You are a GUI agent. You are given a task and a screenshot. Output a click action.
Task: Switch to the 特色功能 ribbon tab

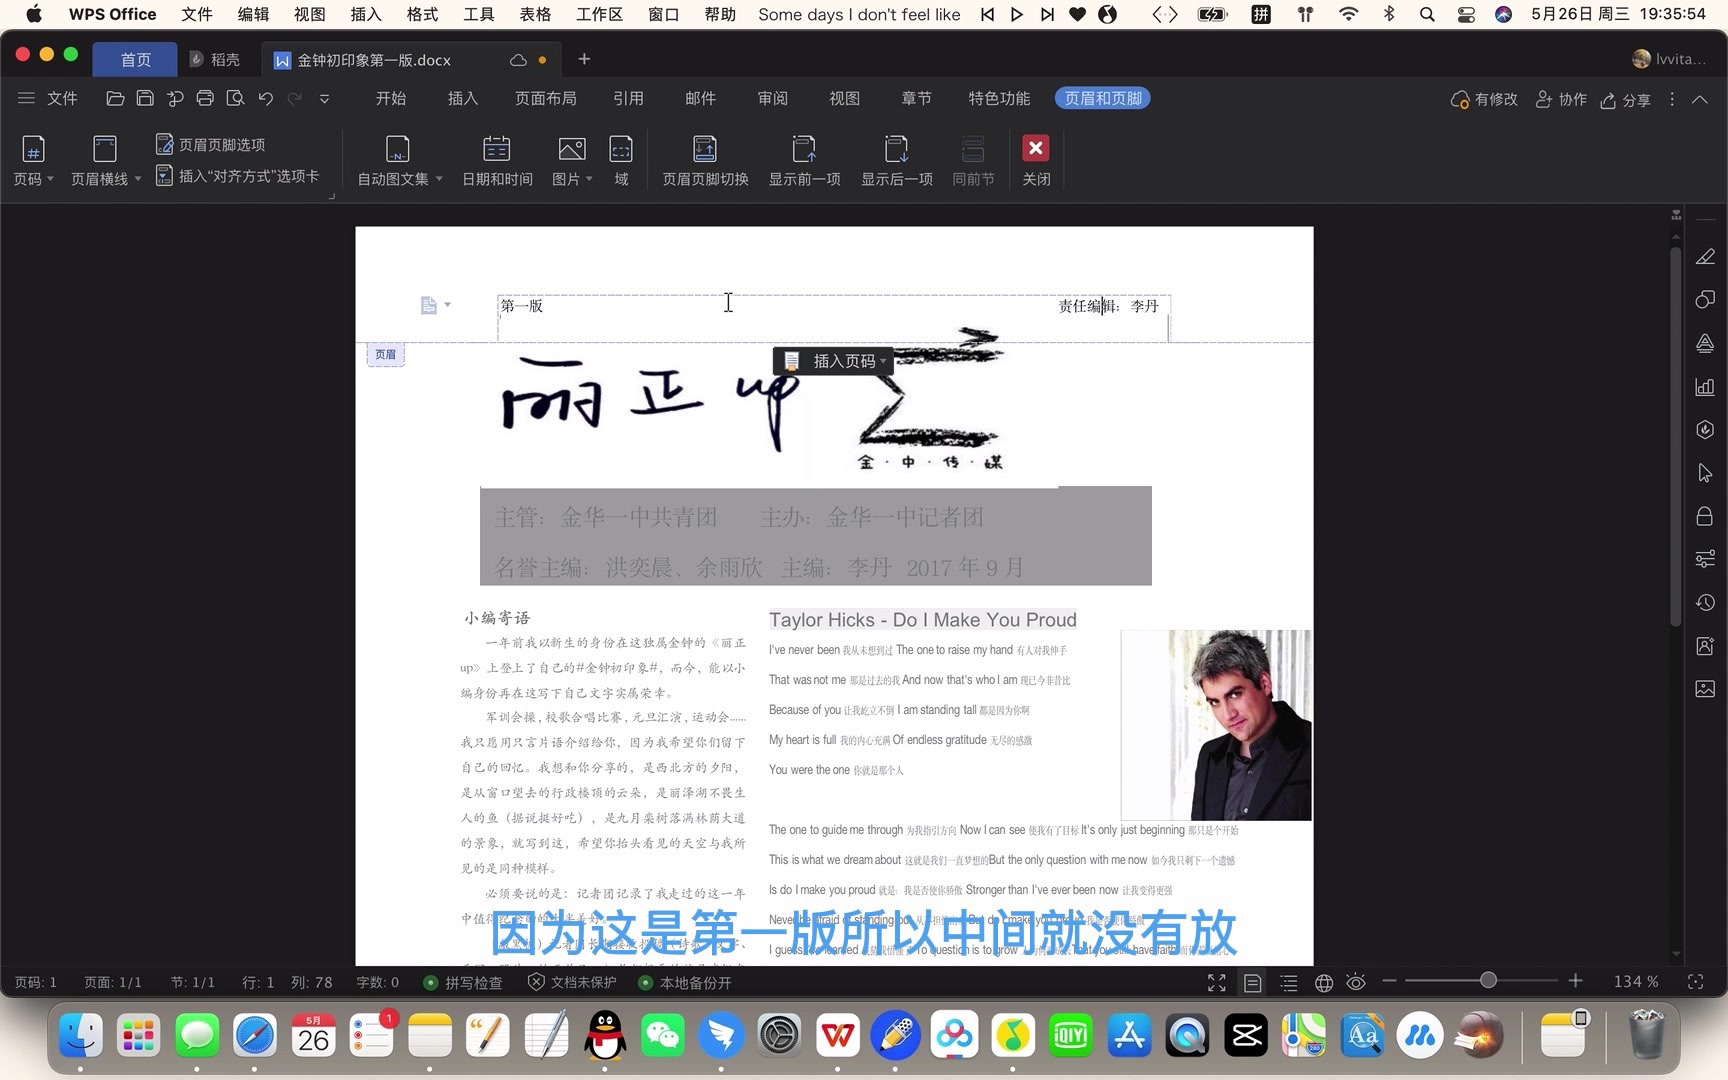tap(999, 98)
